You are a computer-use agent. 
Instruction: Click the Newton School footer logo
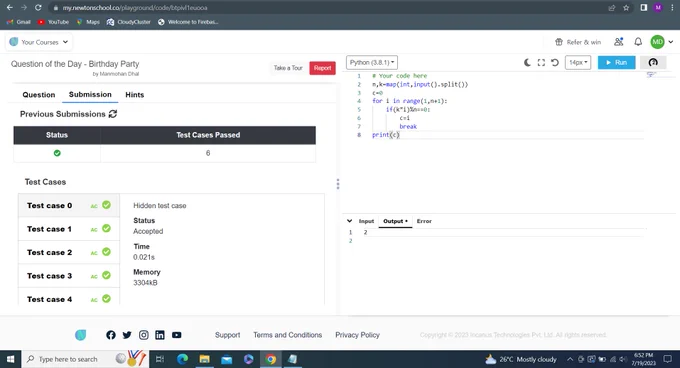81,335
